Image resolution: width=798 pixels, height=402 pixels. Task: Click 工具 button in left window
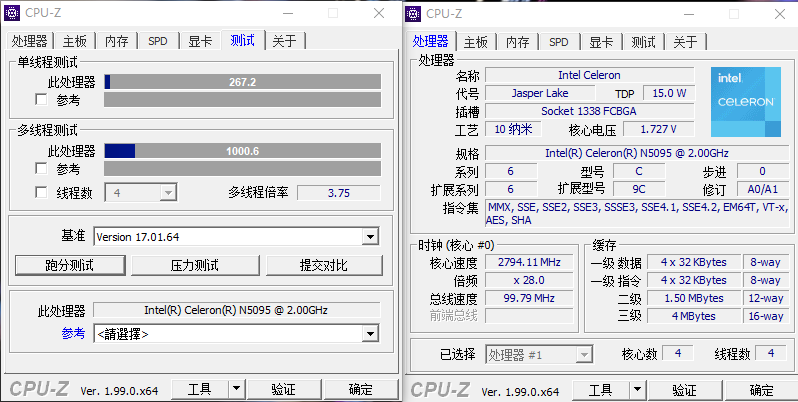200,390
